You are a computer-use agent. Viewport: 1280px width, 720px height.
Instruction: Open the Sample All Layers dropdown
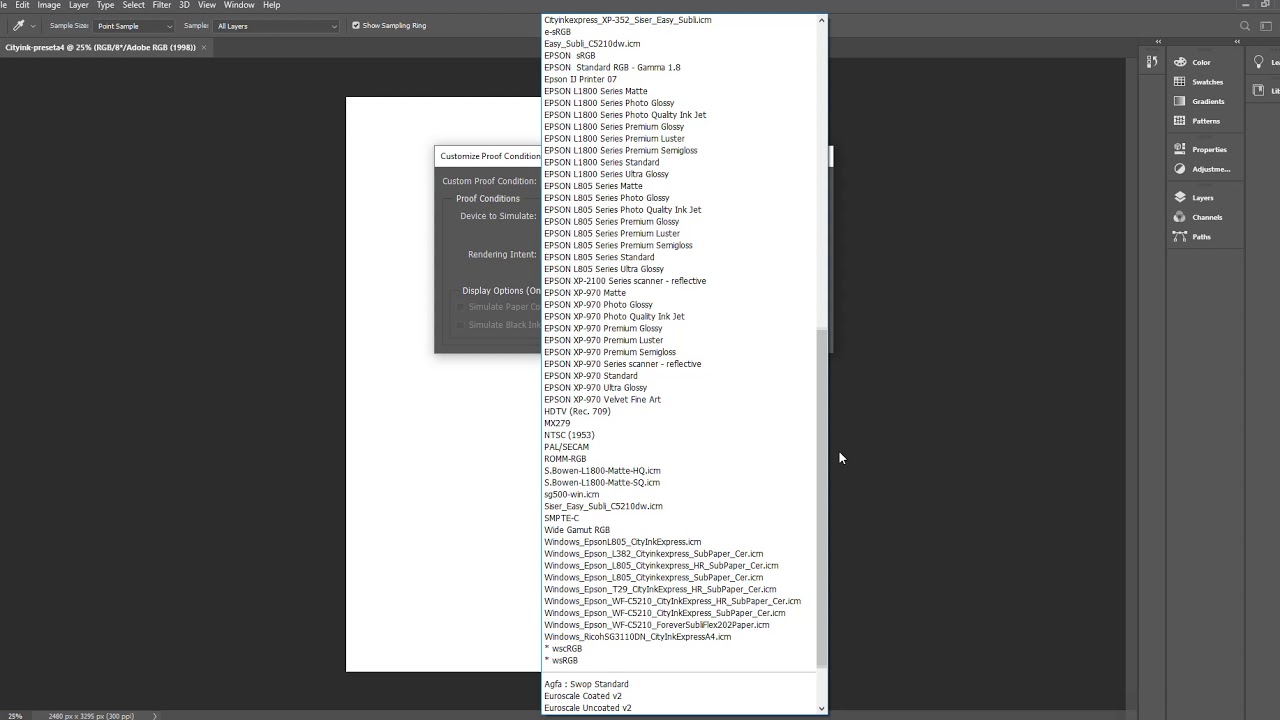pos(277,26)
